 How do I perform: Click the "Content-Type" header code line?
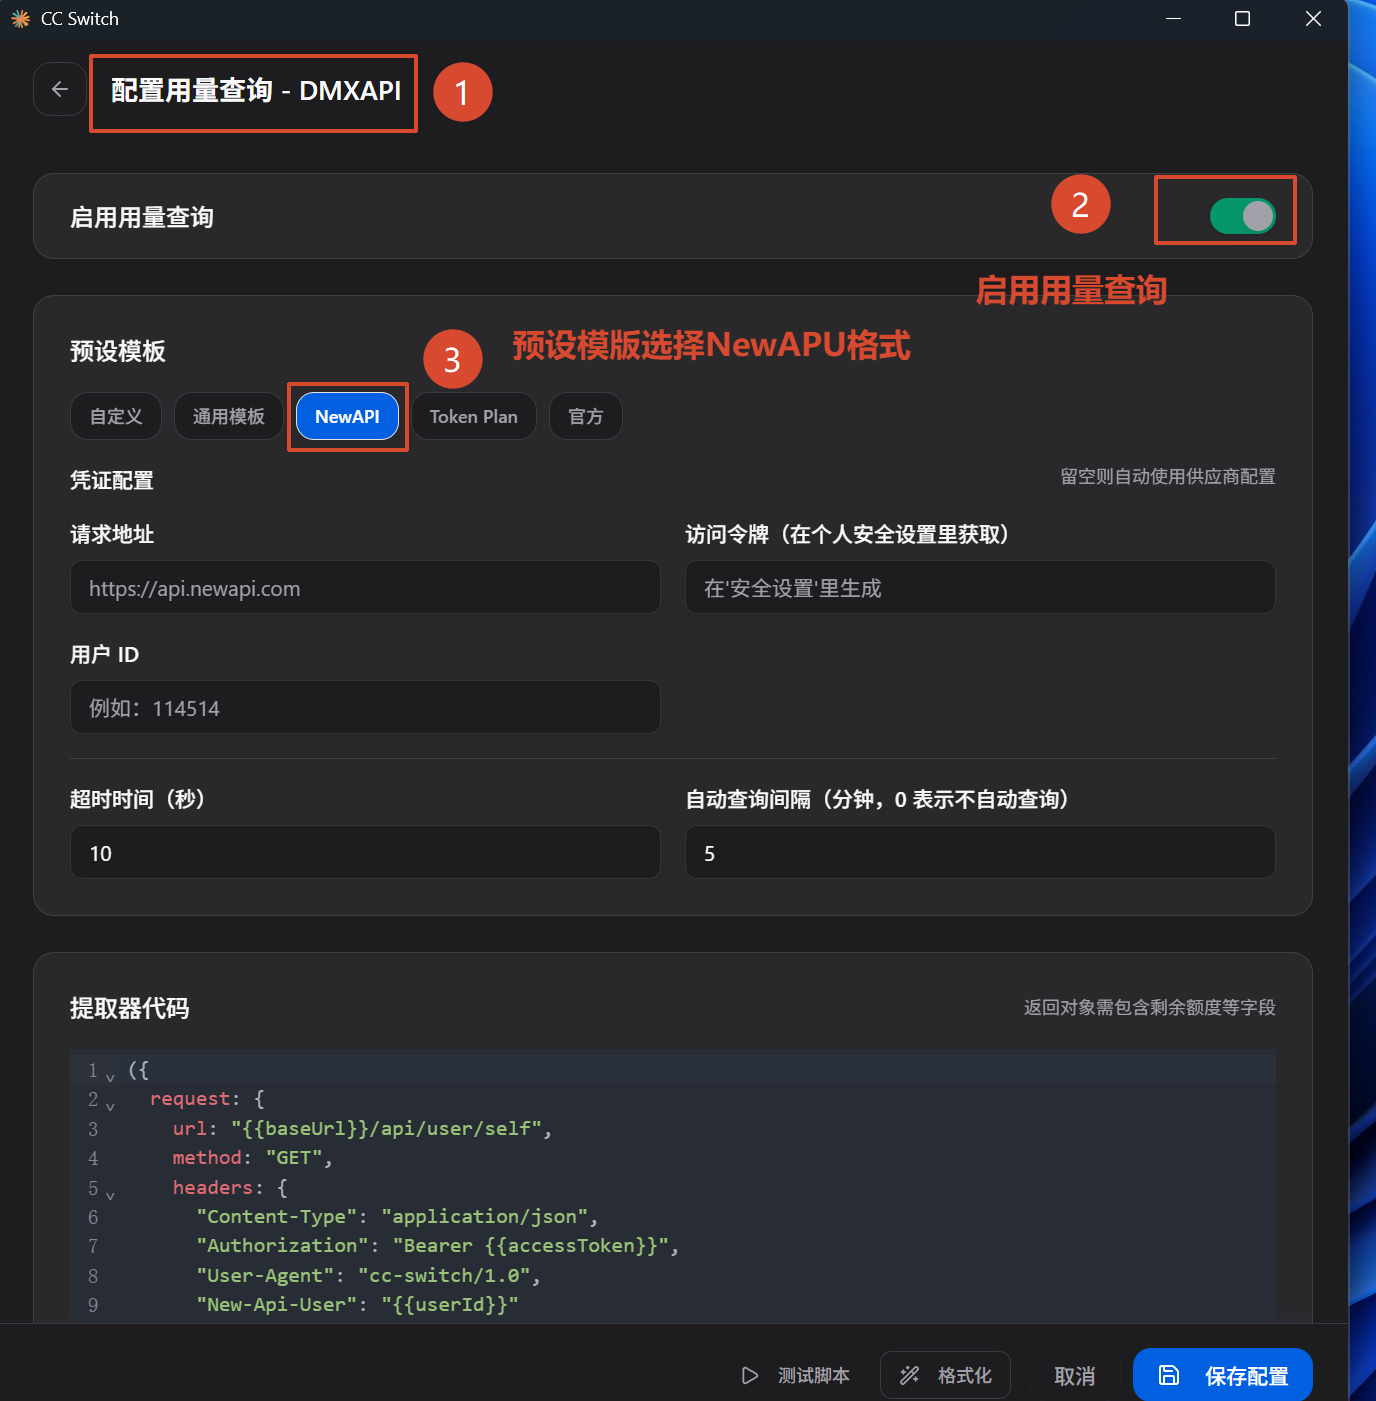click(397, 1216)
